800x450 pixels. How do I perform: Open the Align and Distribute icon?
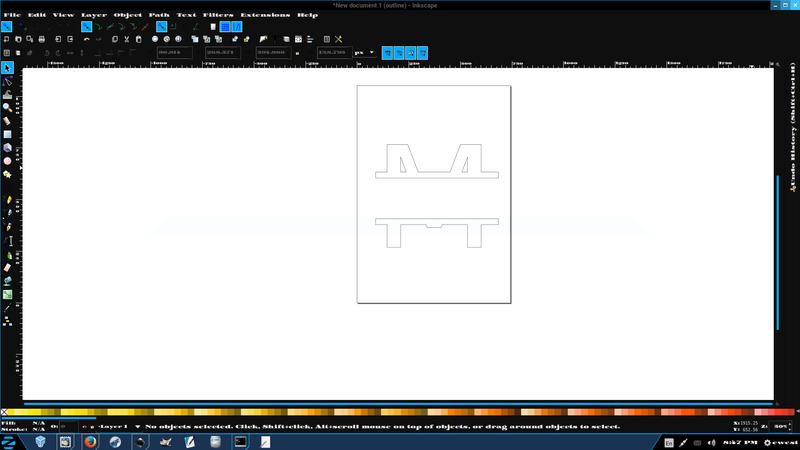(310, 39)
